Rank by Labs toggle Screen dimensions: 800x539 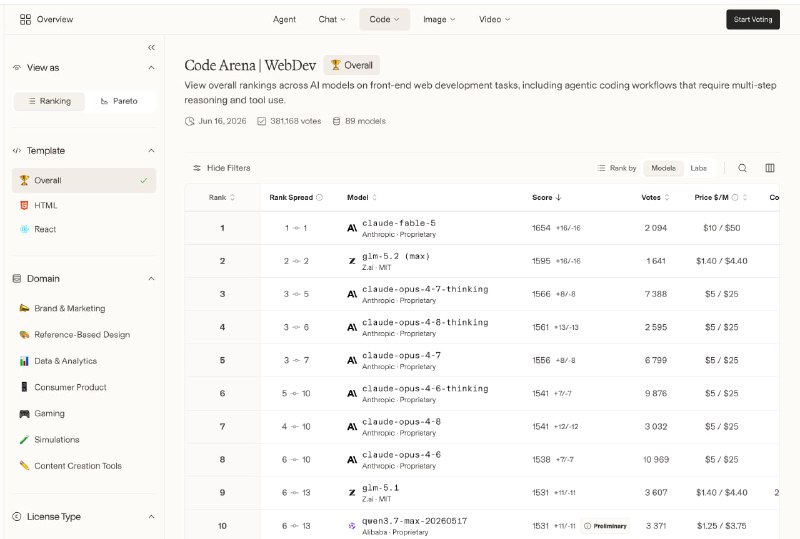click(x=698, y=168)
